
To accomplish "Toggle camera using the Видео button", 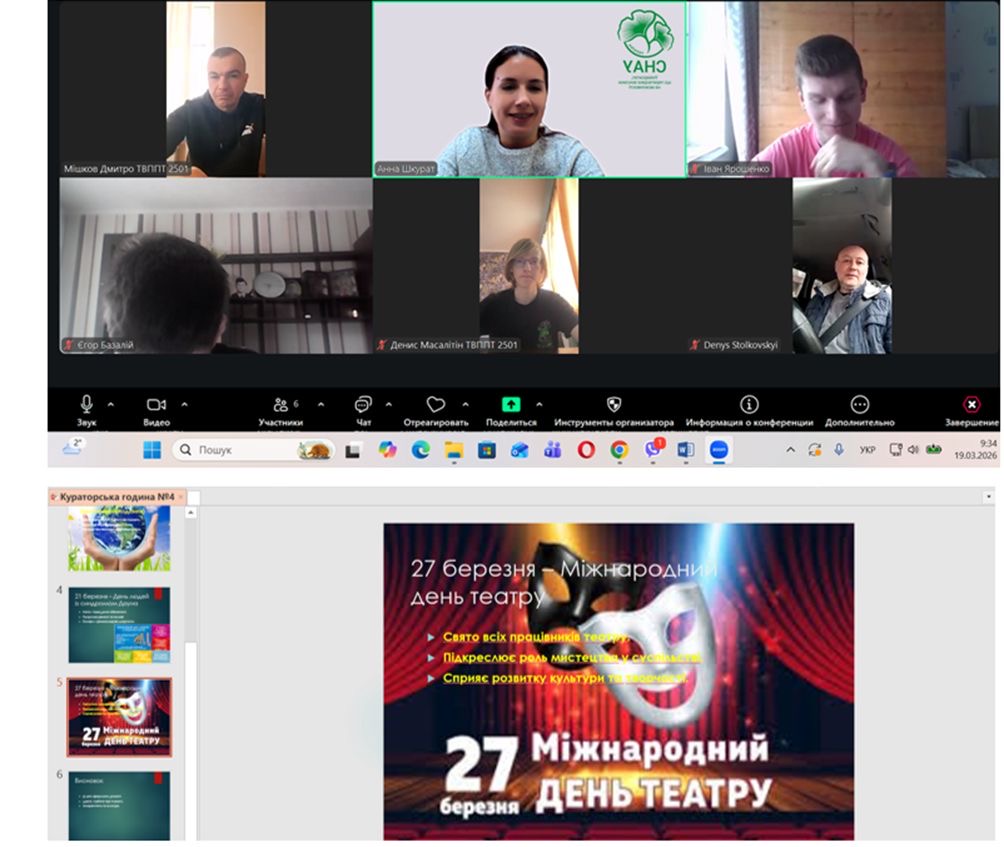I will [156, 404].
